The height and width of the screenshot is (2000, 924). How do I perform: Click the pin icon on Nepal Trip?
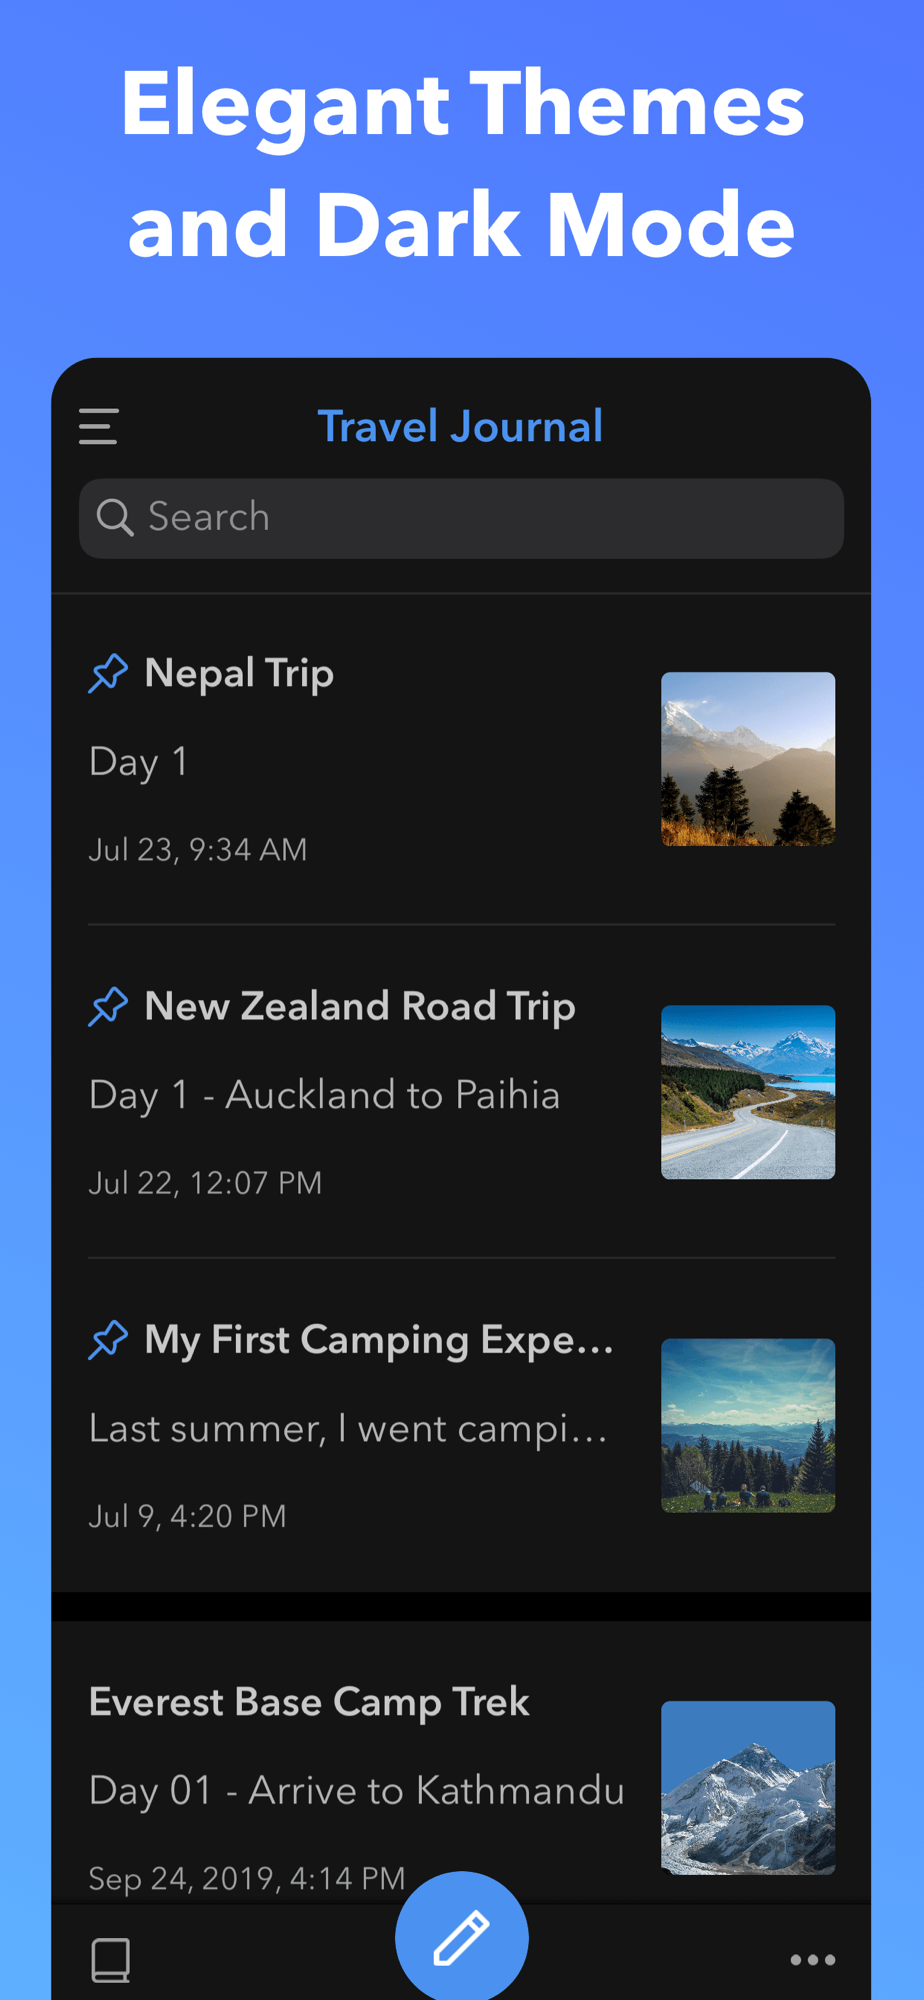tap(108, 673)
